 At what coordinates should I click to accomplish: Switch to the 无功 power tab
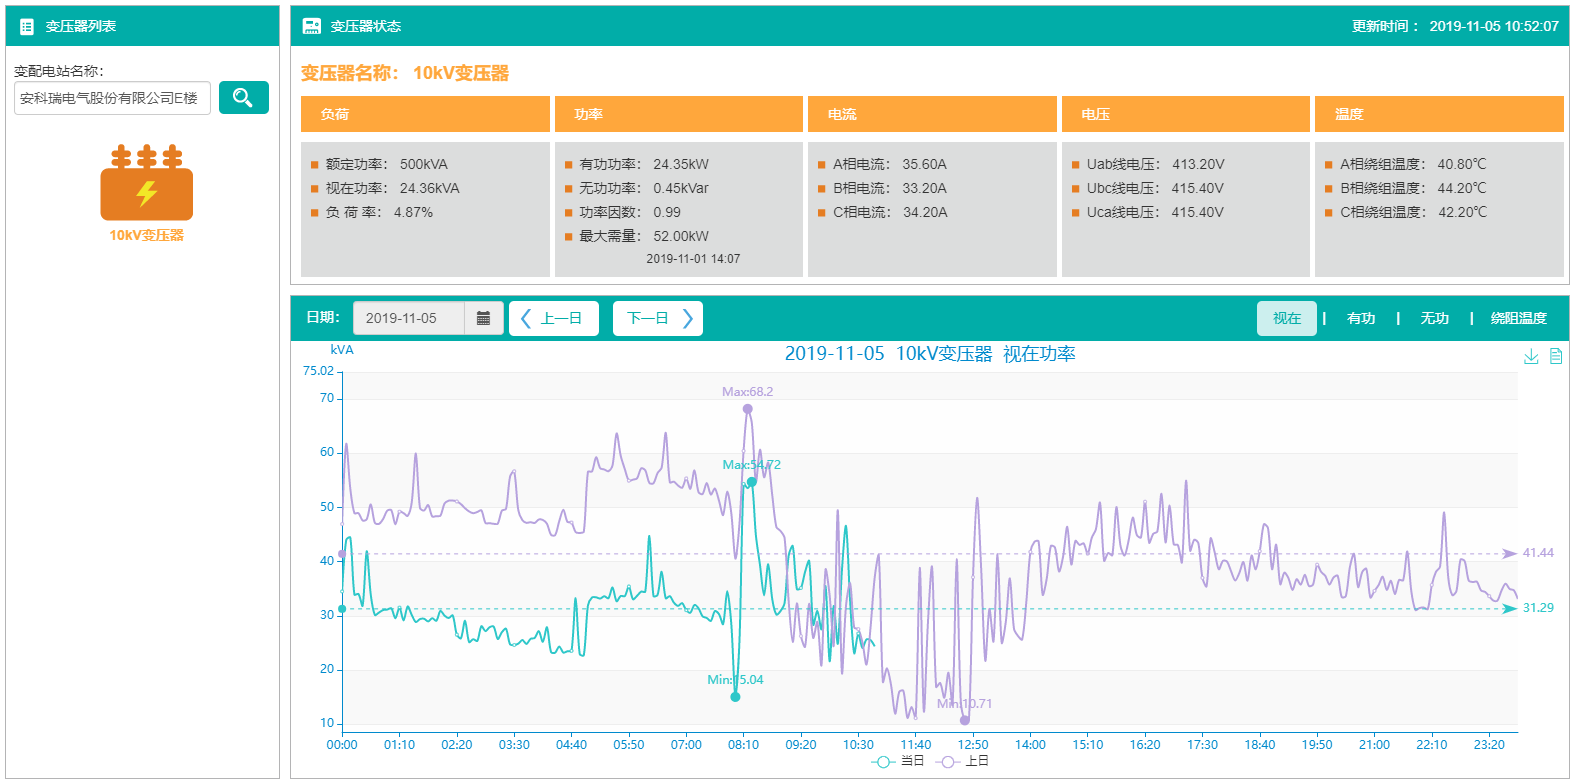(1434, 318)
